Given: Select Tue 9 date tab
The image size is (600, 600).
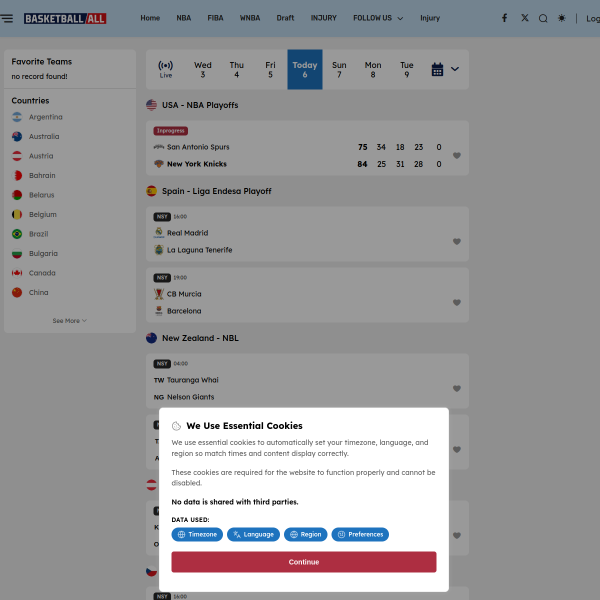Looking at the screenshot, I should (x=407, y=69).
